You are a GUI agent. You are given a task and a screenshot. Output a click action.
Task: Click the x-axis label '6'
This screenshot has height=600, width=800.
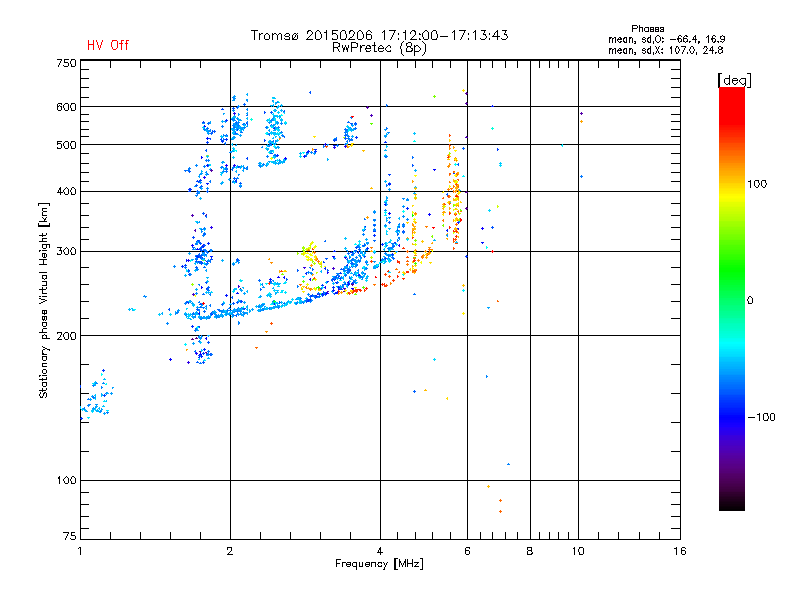tap(467, 551)
